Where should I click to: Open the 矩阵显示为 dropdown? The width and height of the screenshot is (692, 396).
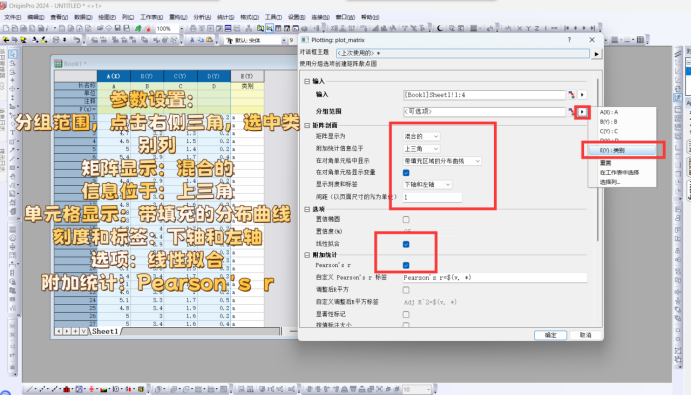(421, 136)
